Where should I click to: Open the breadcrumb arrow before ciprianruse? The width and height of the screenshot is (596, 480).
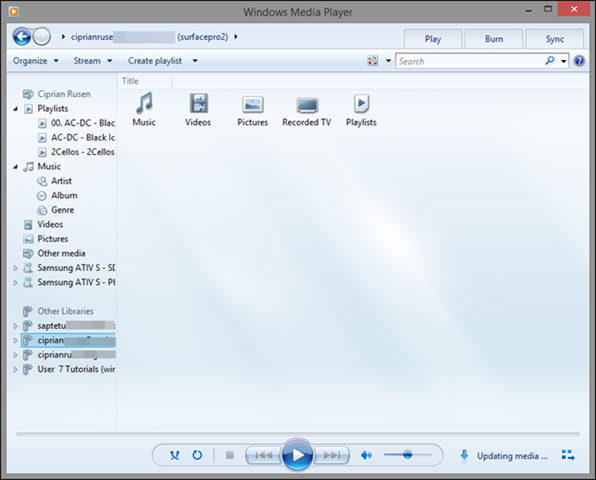click(x=63, y=37)
